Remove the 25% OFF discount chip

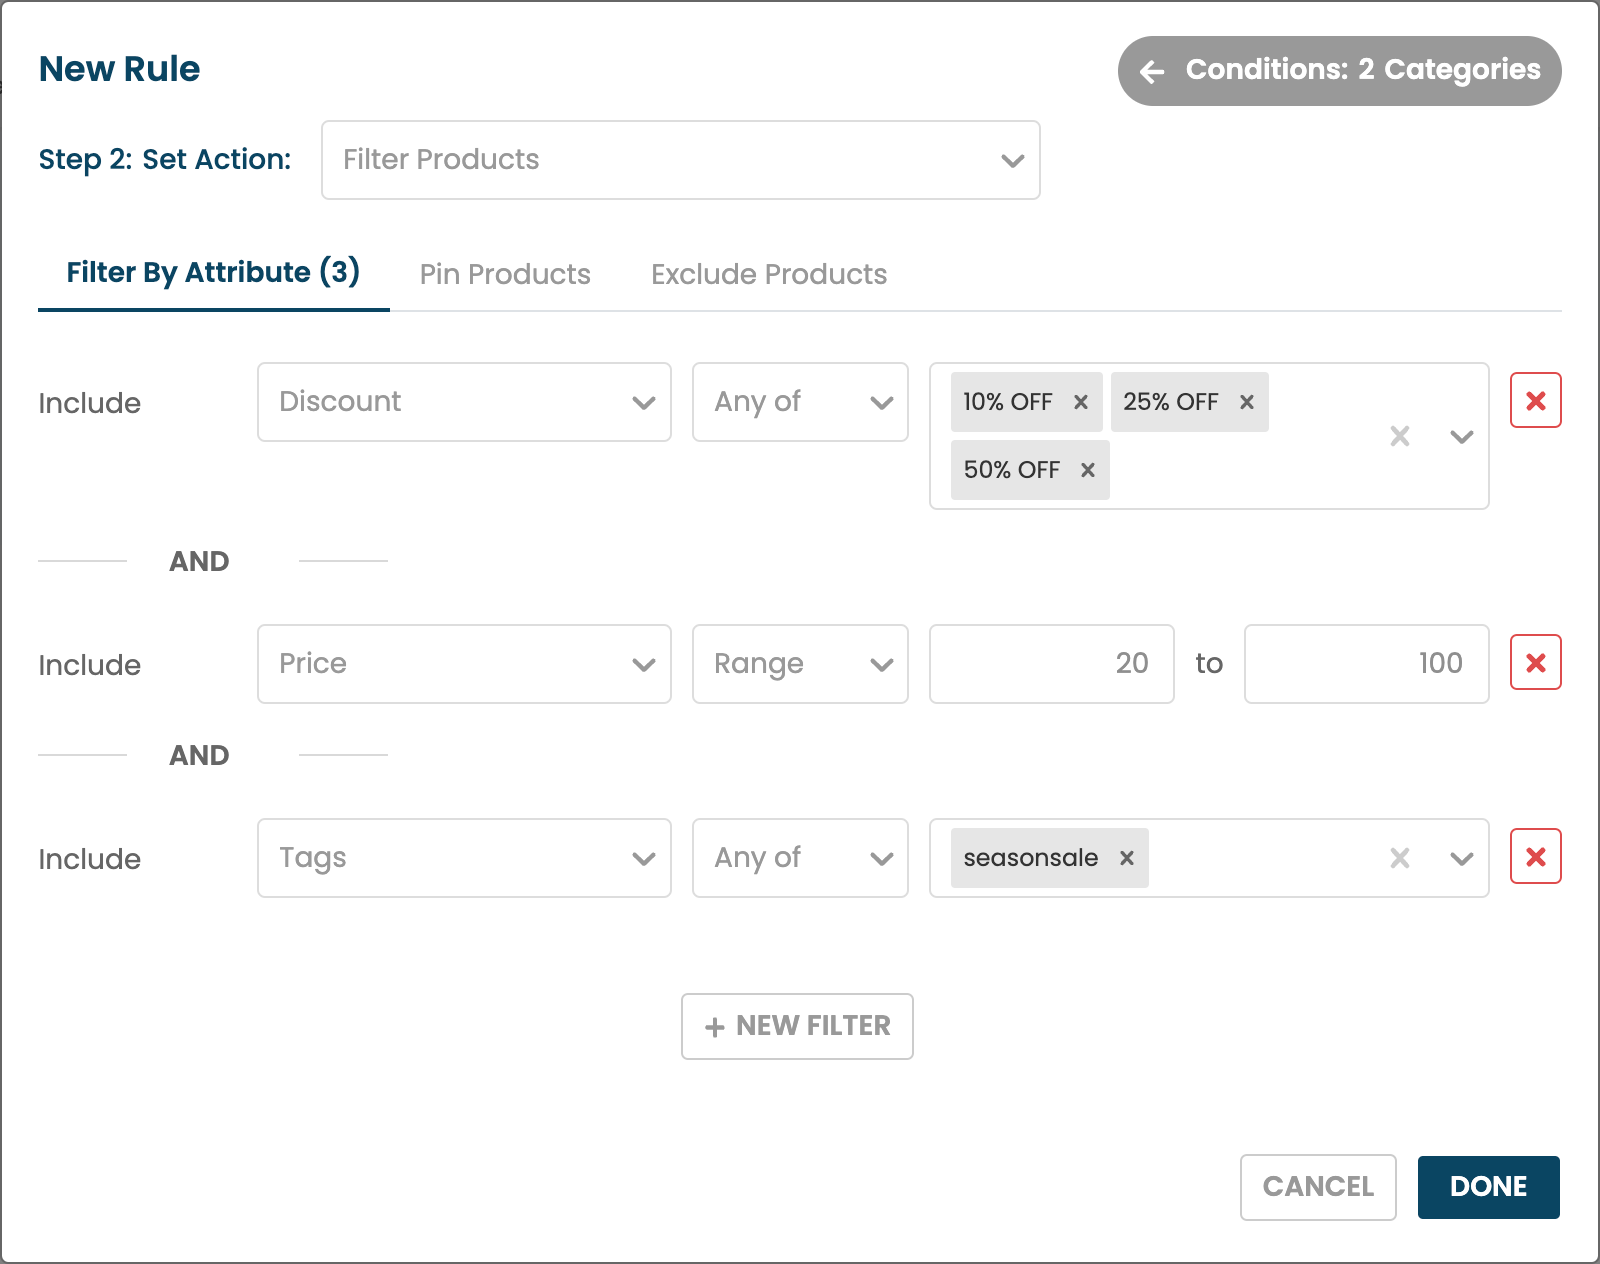coord(1246,402)
